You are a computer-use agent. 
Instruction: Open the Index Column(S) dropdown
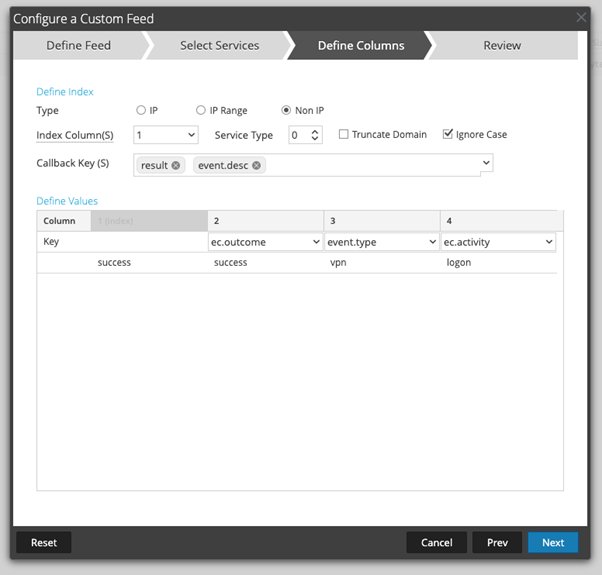click(165, 135)
